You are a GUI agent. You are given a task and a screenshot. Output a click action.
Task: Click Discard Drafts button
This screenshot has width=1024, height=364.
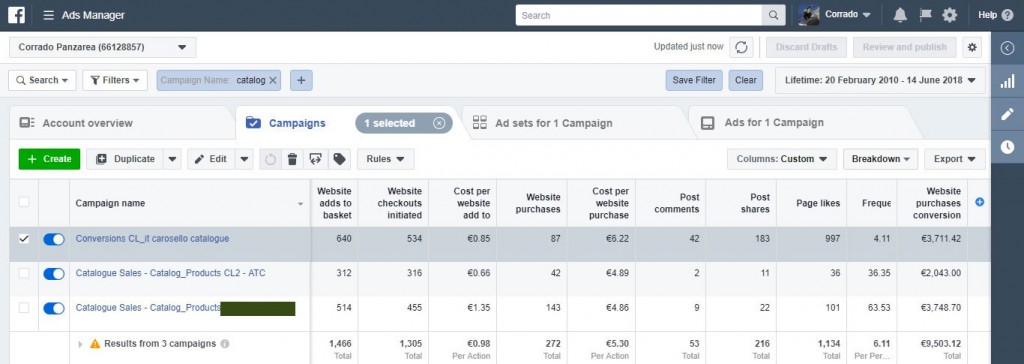[807, 47]
